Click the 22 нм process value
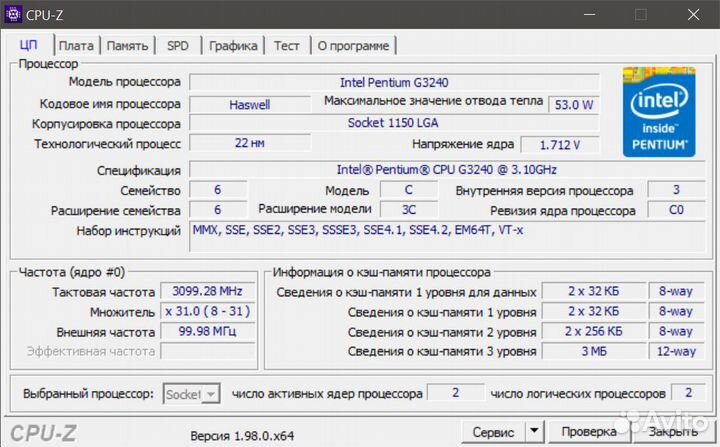 250,143
